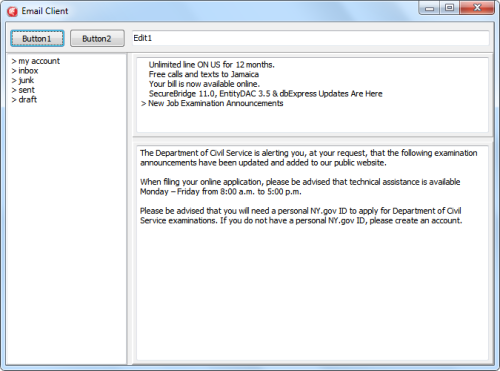
Task: Open the draft folder
Action: click(x=27, y=100)
